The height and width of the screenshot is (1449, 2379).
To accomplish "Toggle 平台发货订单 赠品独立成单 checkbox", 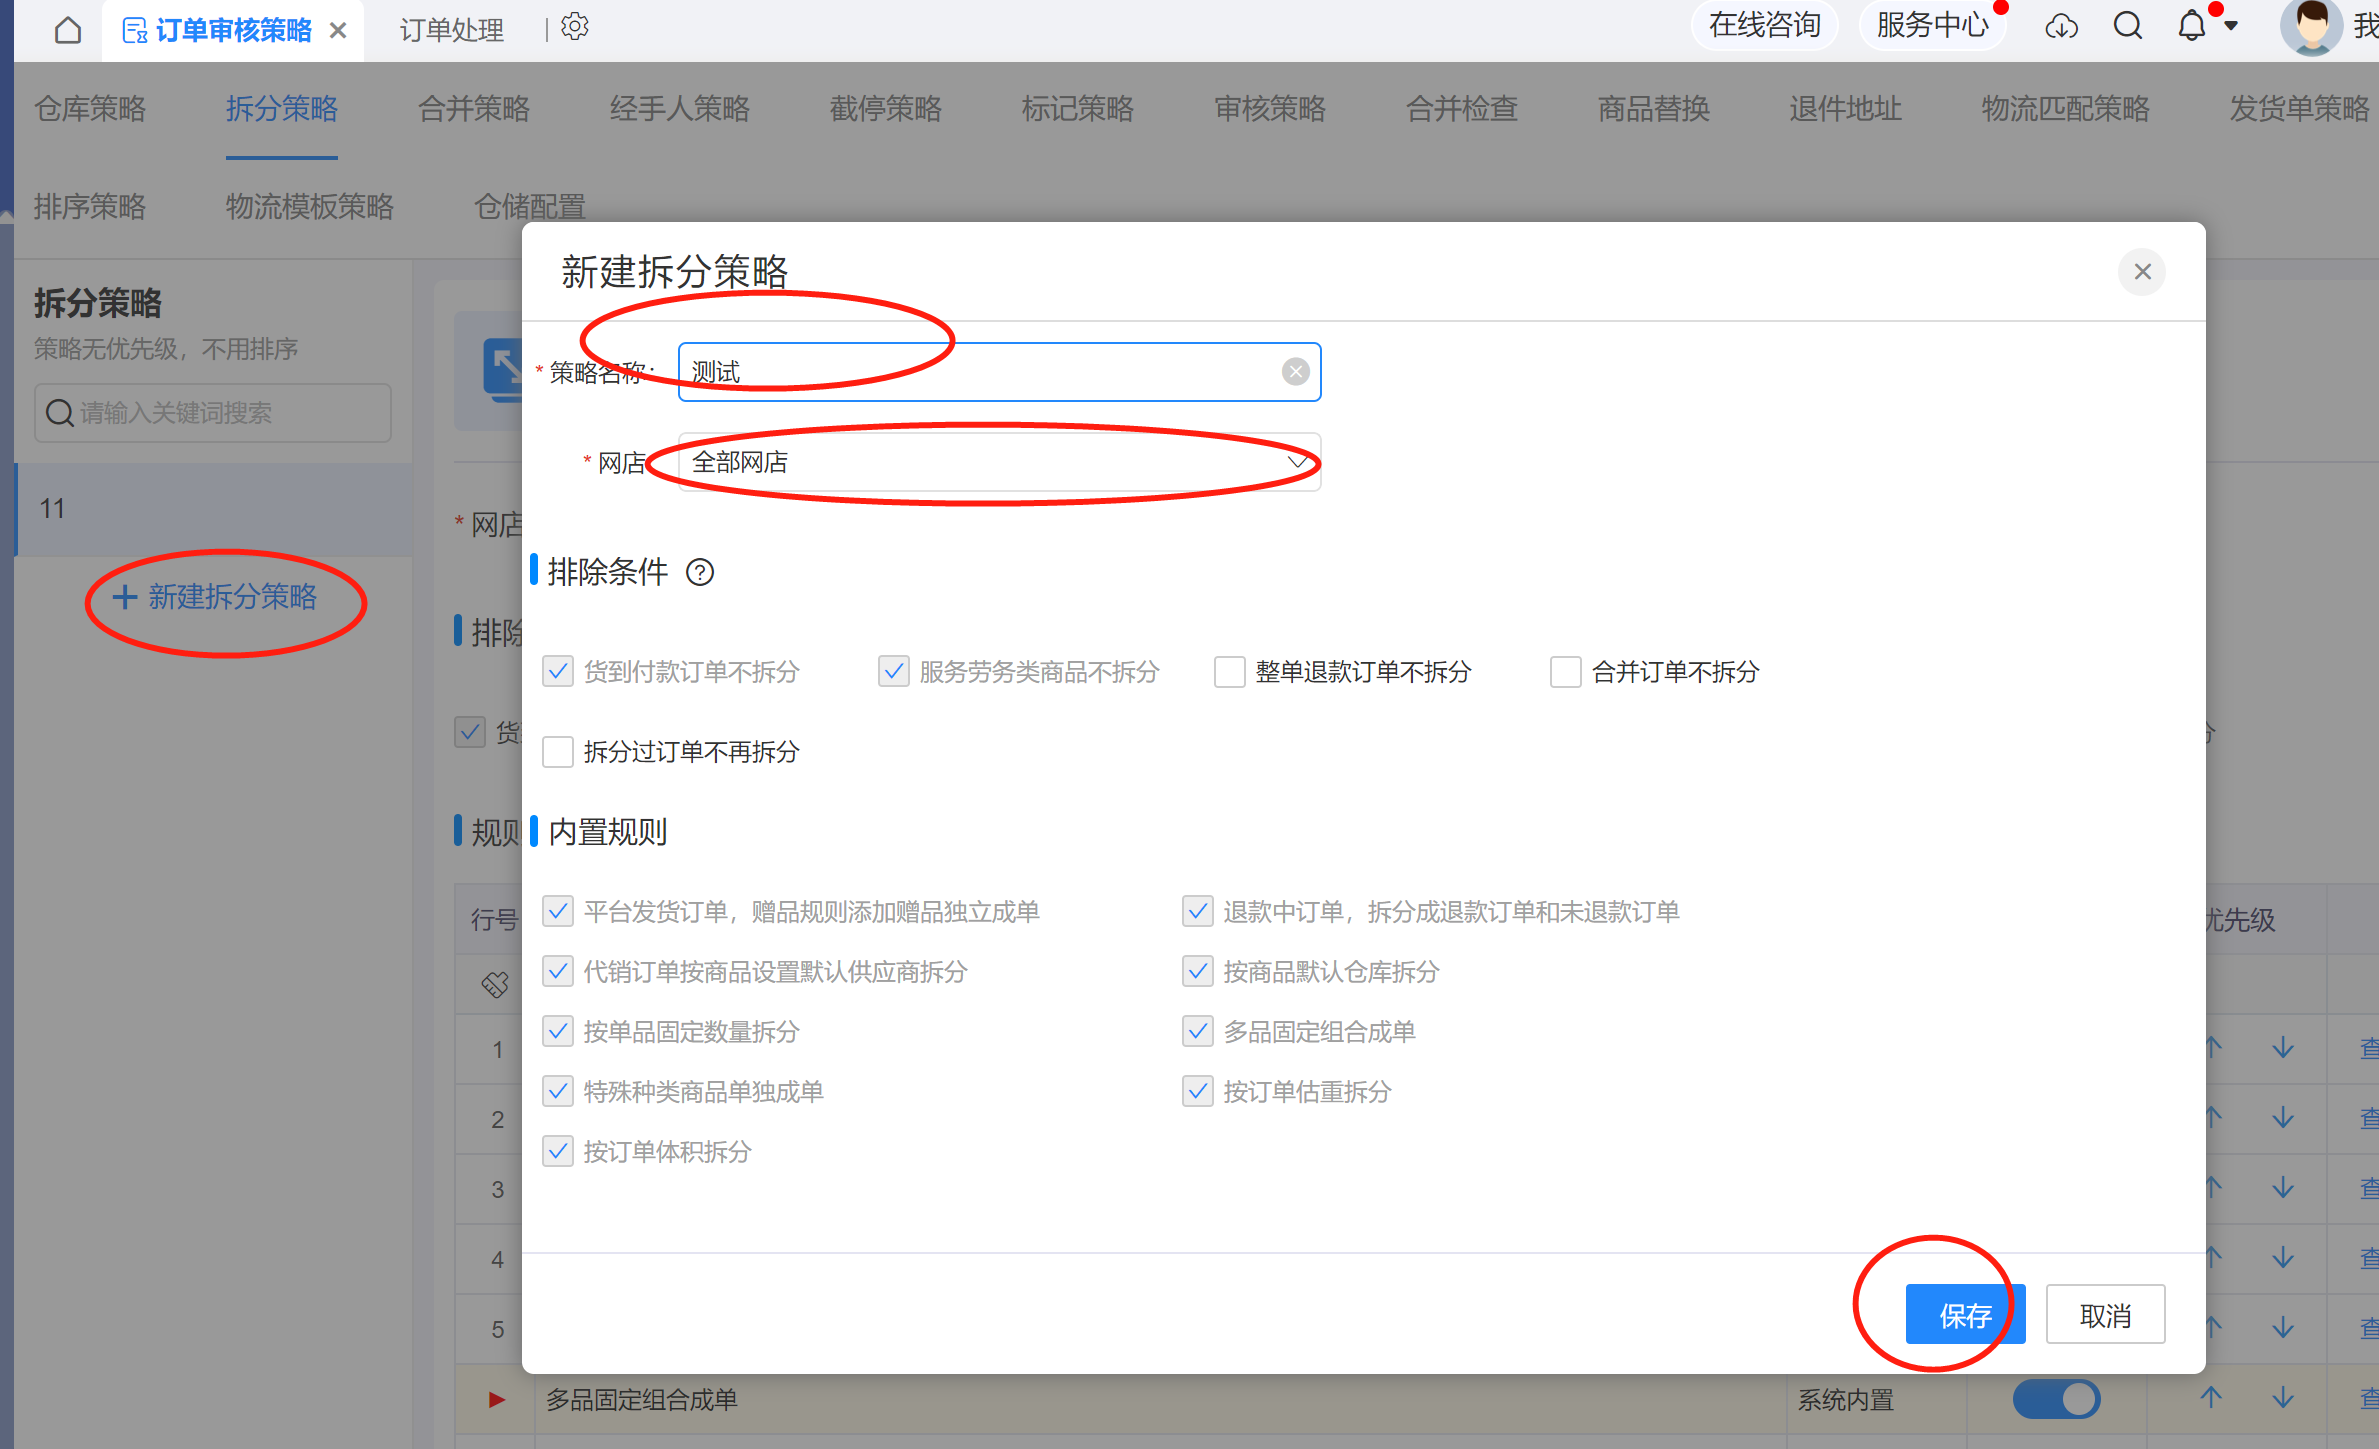I will [557, 912].
